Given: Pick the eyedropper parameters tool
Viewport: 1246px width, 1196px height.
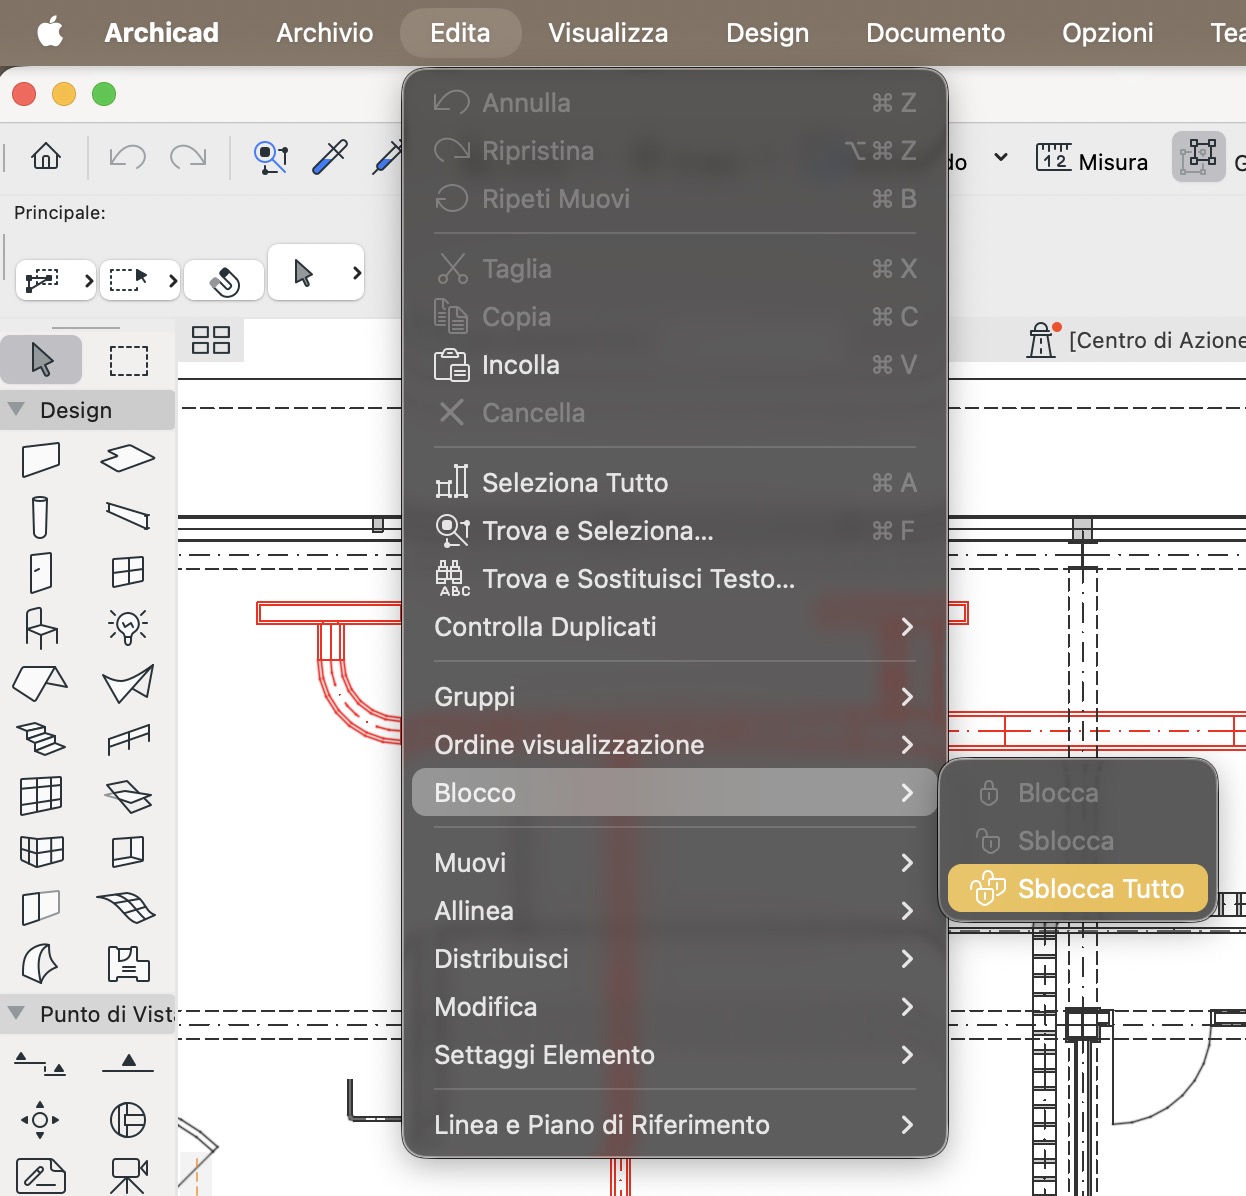Looking at the screenshot, I should click(329, 157).
